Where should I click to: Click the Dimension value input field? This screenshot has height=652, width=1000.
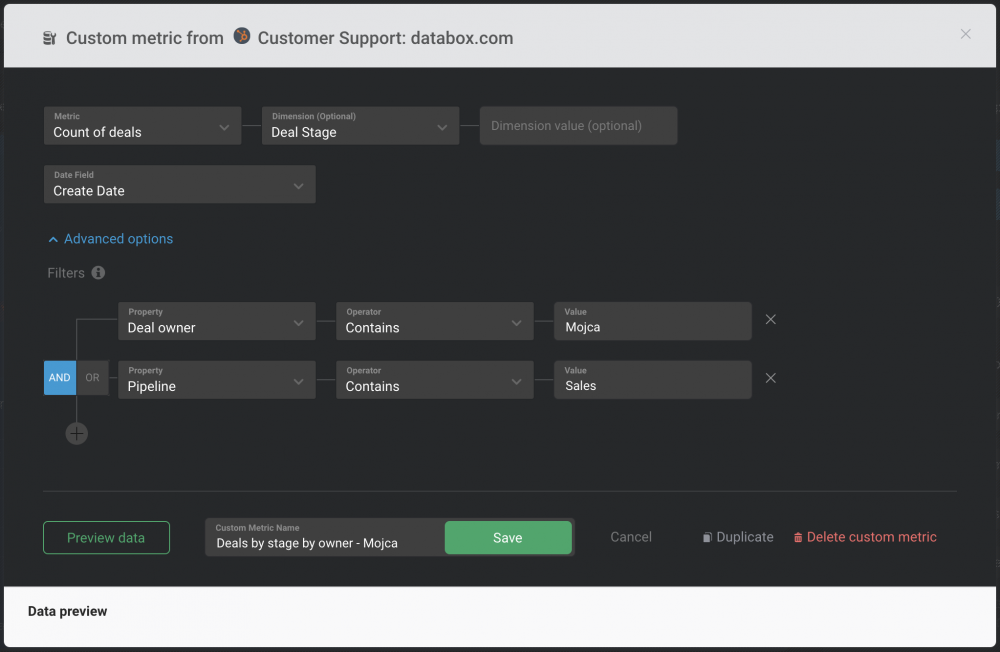[x=578, y=126]
